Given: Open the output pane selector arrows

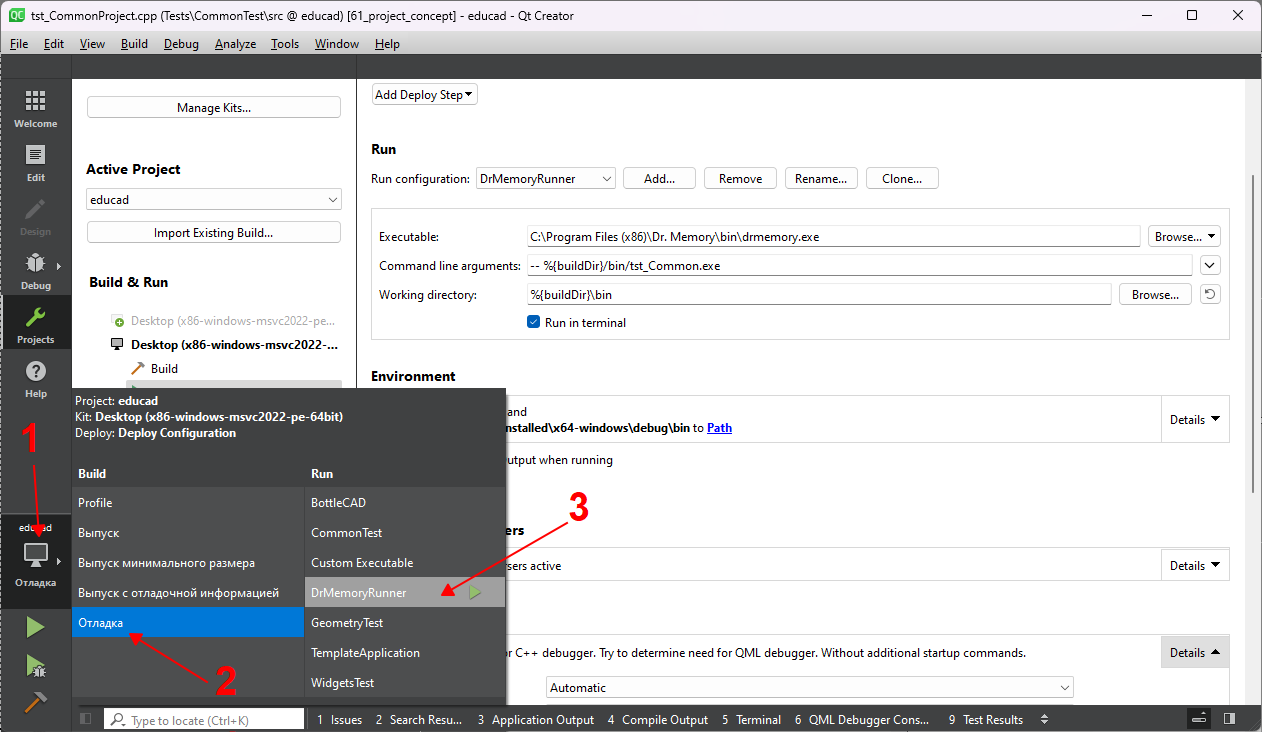Looking at the screenshot, I should click(x=1045, y=719).
